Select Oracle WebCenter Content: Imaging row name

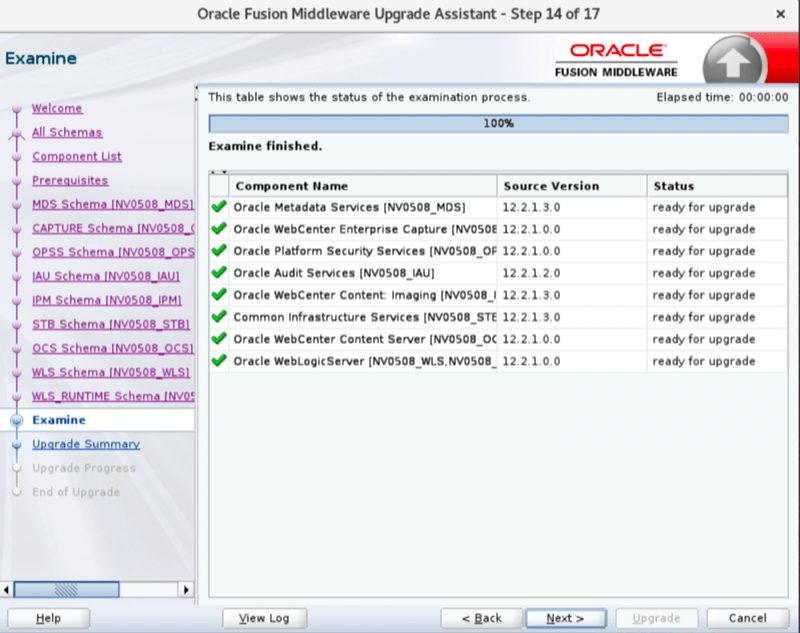tap(364, 295)
